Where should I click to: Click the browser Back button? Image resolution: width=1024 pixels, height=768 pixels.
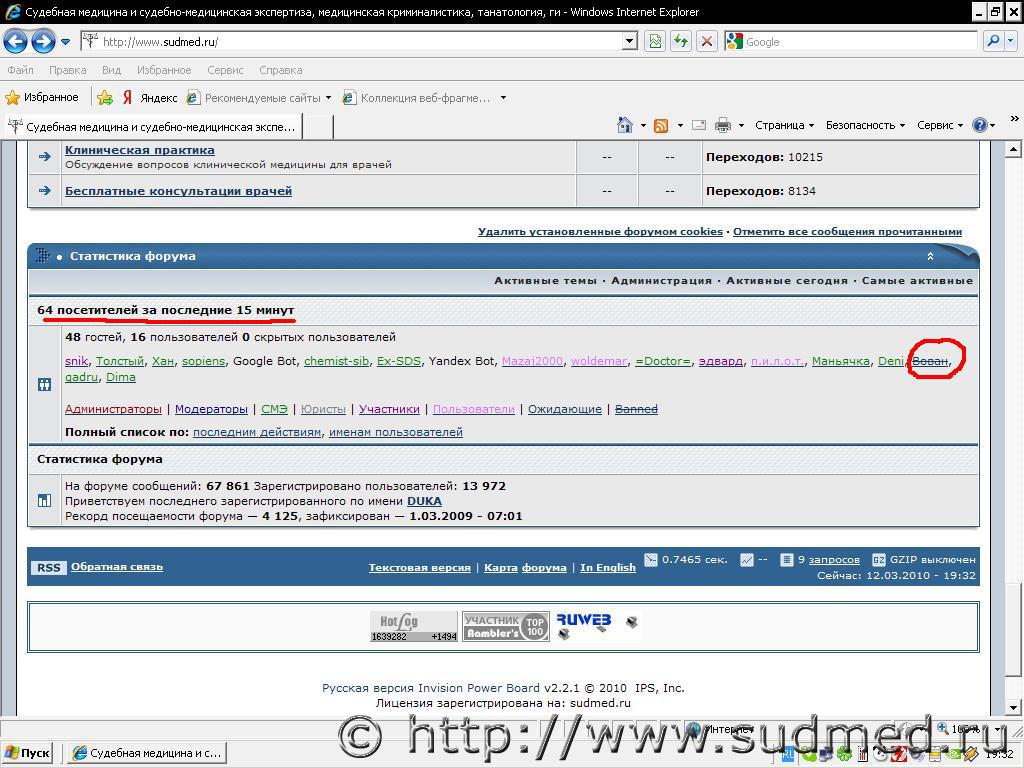[x=16, y=41]
